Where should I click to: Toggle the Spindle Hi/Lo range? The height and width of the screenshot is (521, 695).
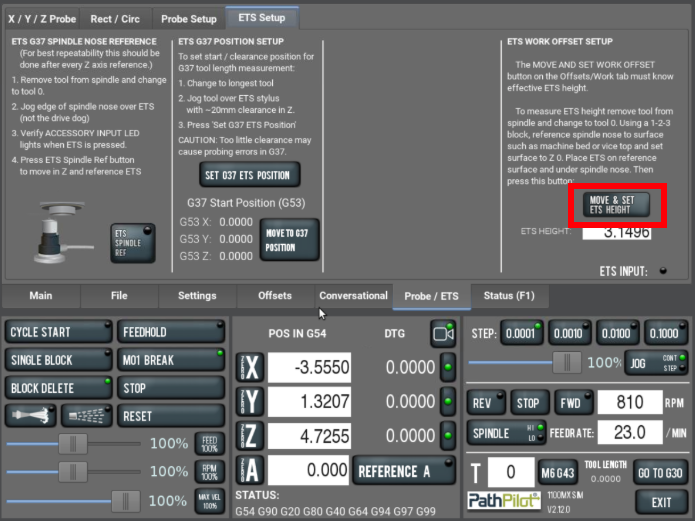[505, 433]
